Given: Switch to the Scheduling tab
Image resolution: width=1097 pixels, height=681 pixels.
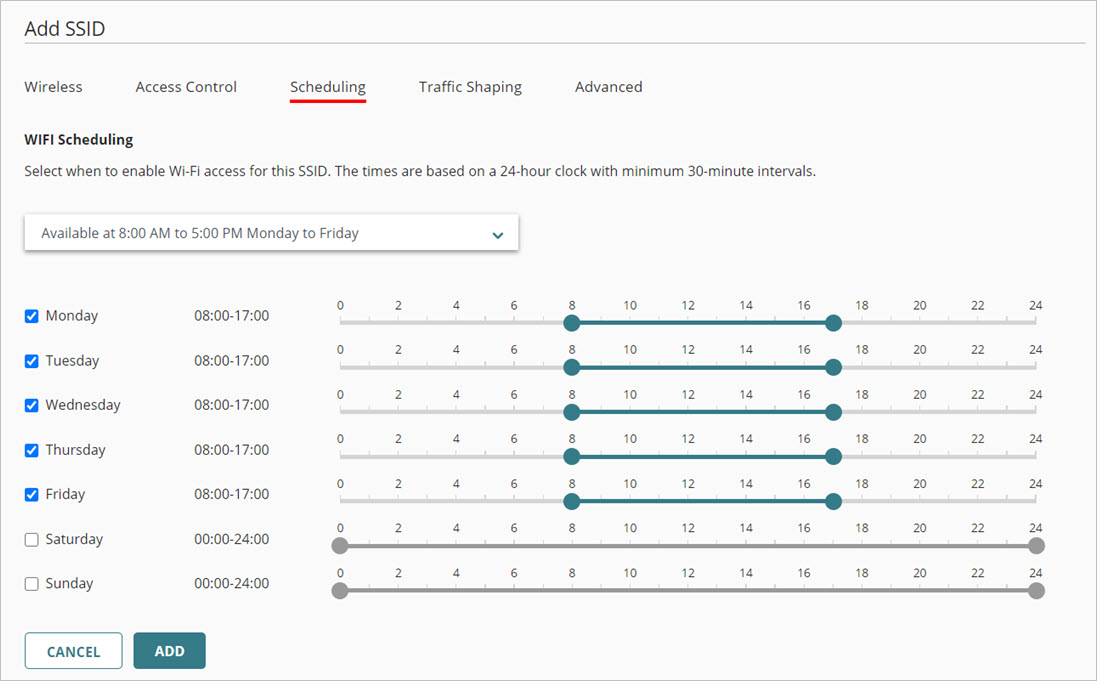Looking at the screenshot, I should pos(327,87).
